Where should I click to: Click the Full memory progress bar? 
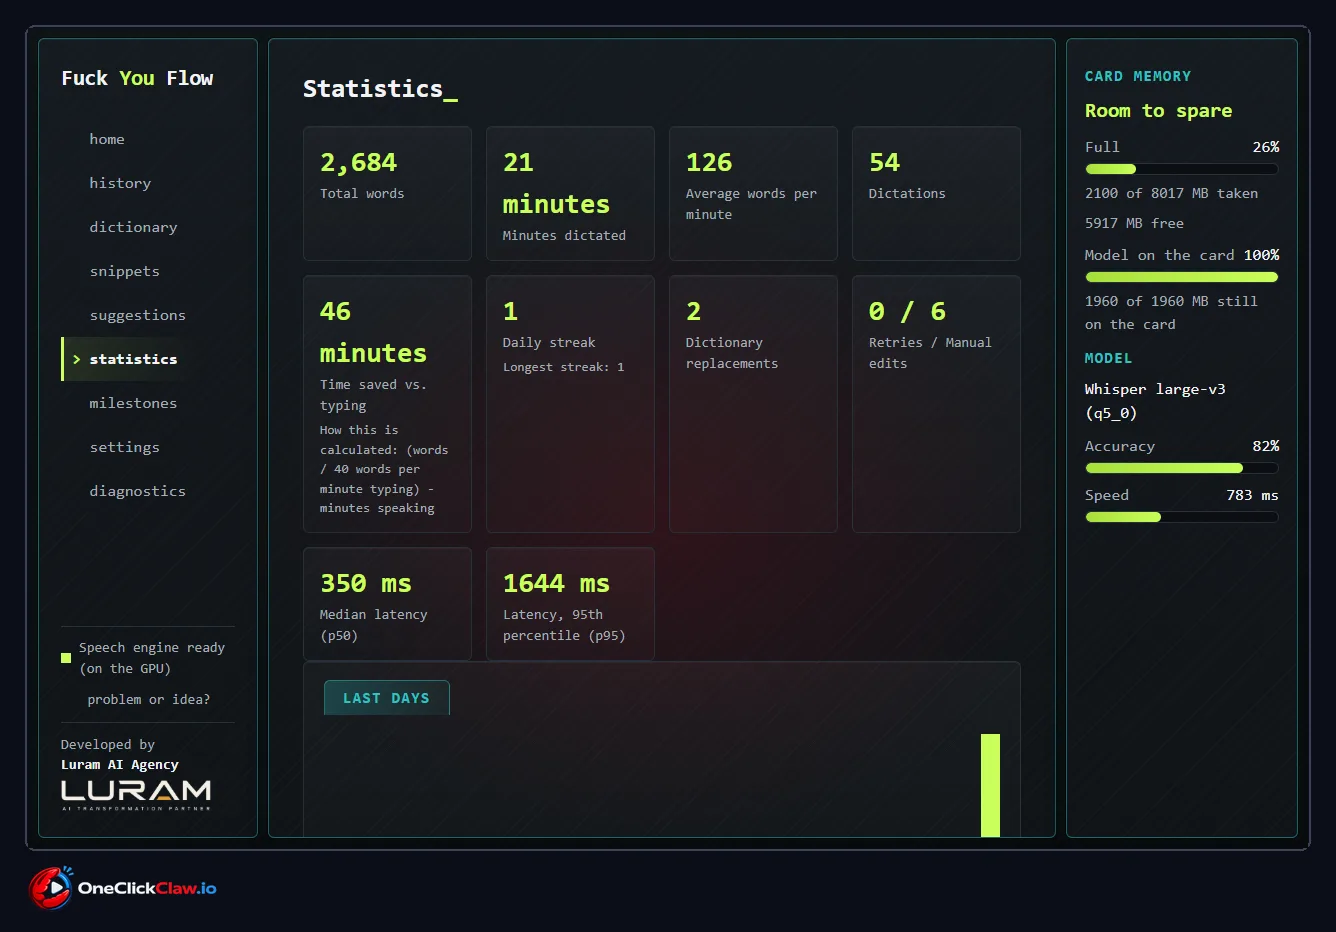click(1181, 169)
